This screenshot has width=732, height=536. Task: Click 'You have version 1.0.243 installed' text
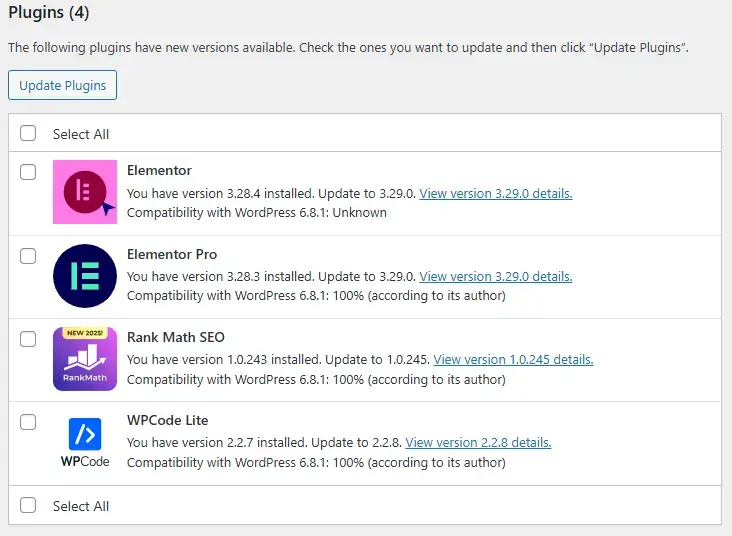click(224, 360)
